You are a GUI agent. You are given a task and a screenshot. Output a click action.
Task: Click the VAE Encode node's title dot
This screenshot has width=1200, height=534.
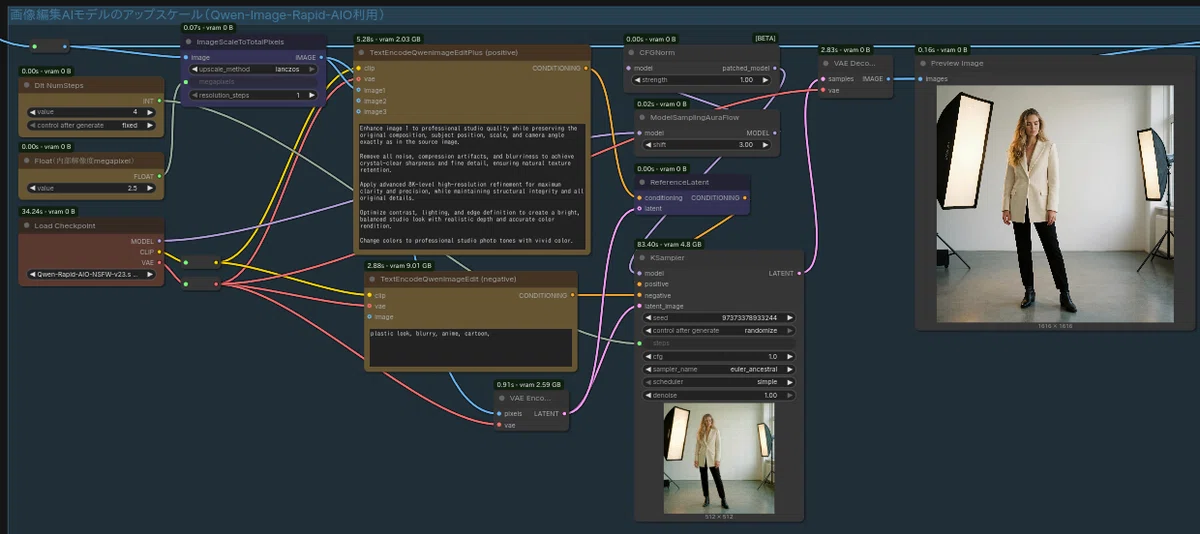click(x=502, y=398)
